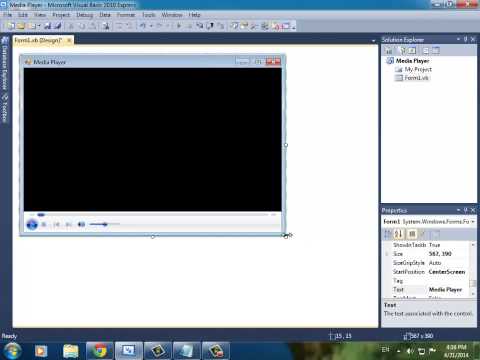The image size is (480, 360).
Task: Click the Find binoculars toolbar icon
Action: pos(106,26)
